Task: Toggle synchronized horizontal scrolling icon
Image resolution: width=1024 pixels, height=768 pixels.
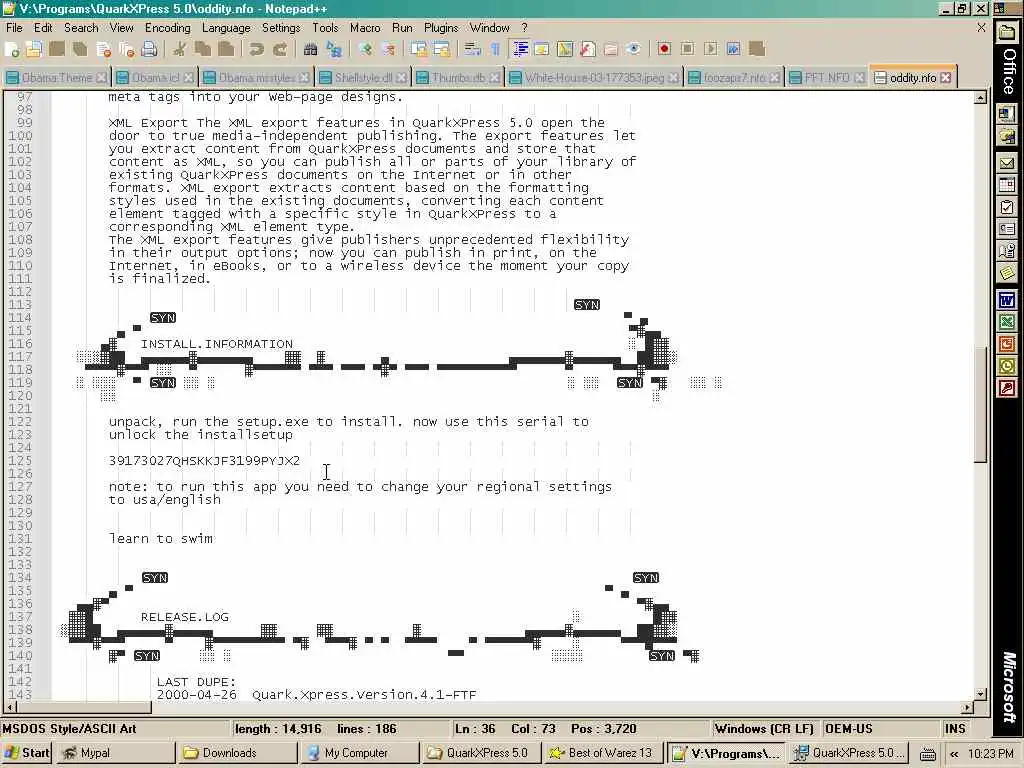Action: (x=441, y=50)
